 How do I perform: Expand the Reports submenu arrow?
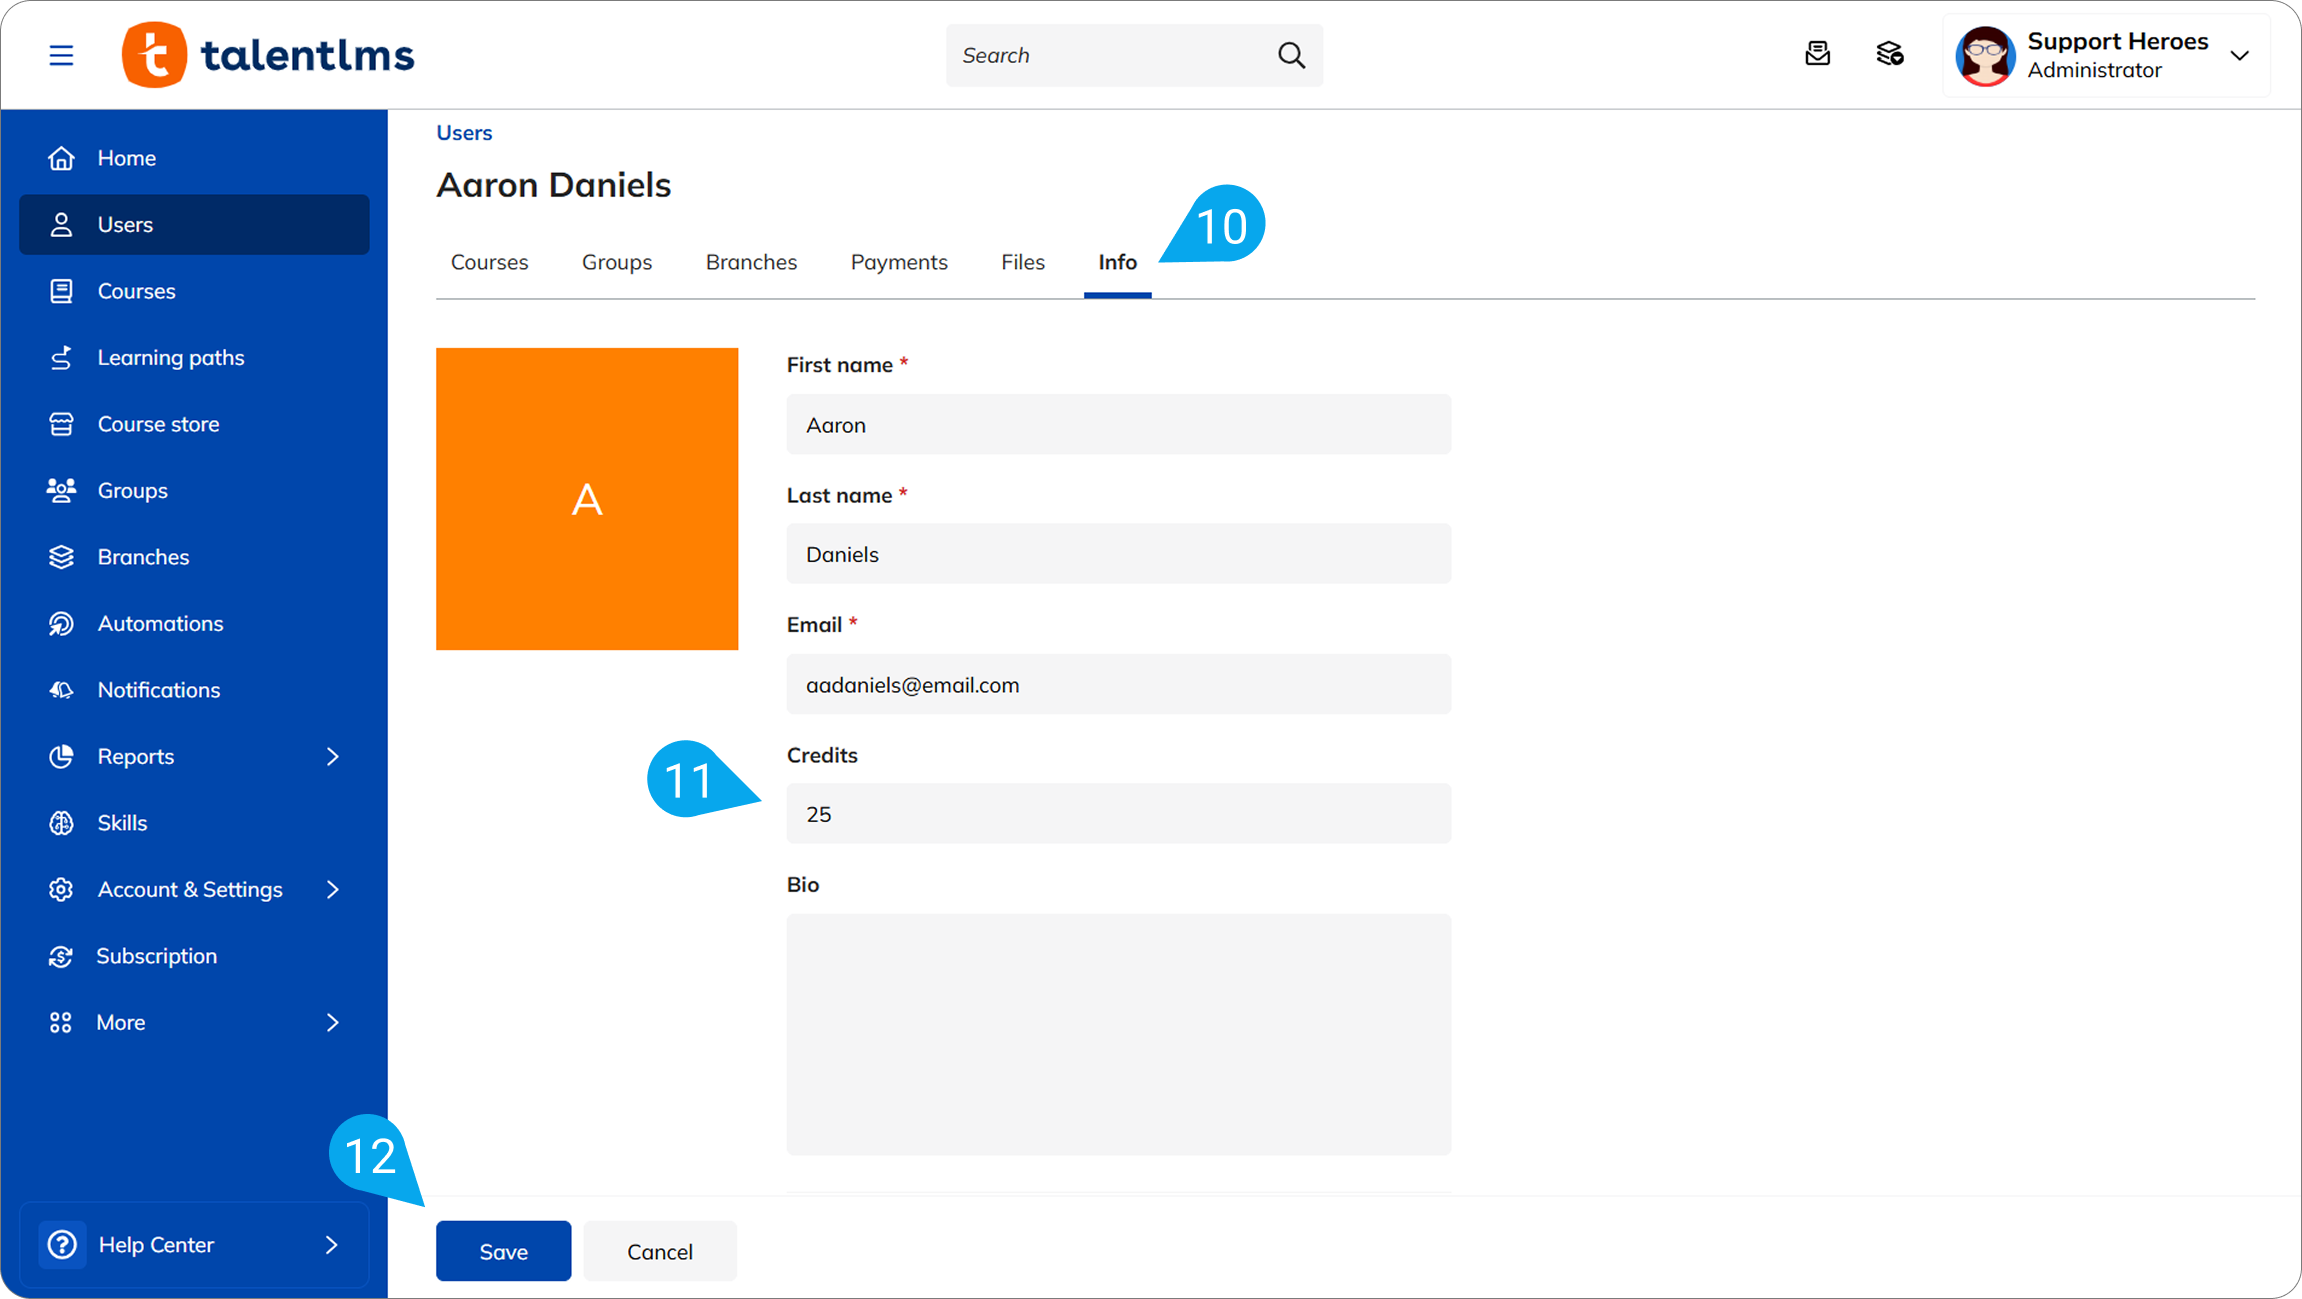(333, 757)
